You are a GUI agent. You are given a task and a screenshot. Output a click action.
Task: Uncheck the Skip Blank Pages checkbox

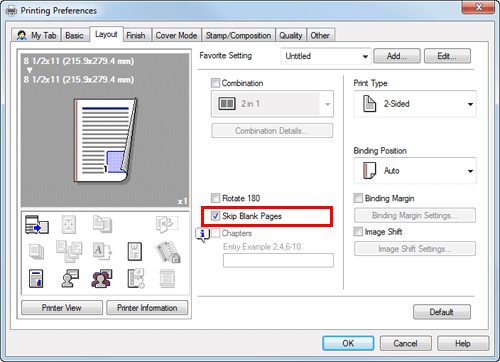[215, 216]
